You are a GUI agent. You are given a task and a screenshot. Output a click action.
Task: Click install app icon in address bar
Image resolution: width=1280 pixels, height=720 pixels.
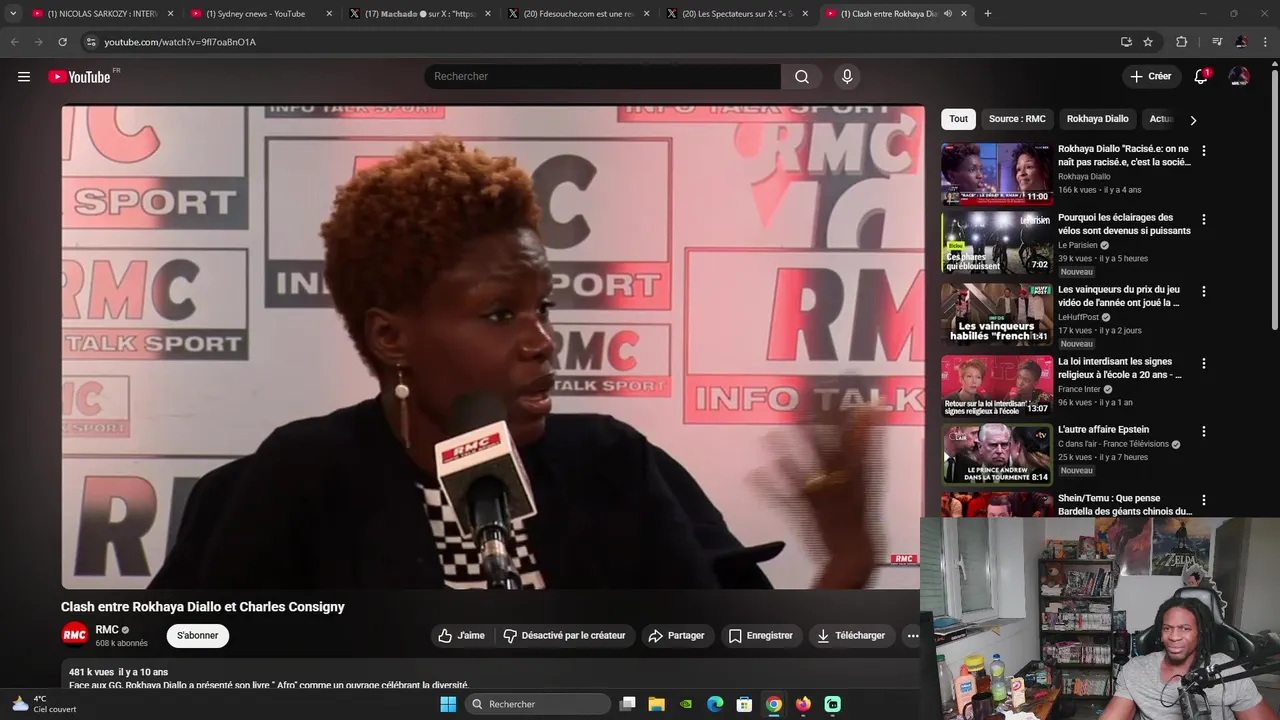[x=1126, y=42]
